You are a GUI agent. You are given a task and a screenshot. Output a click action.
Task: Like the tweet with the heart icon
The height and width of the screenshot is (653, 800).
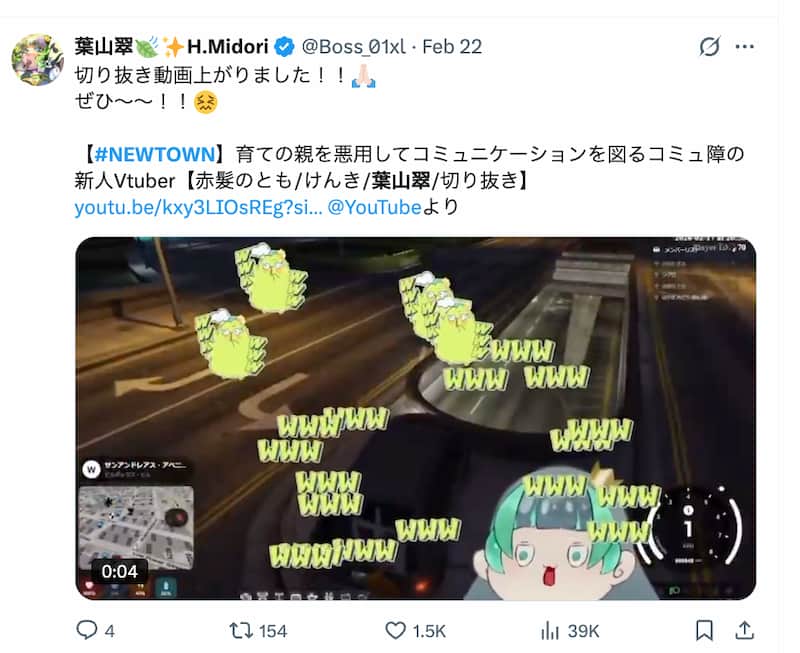[395, 631]
